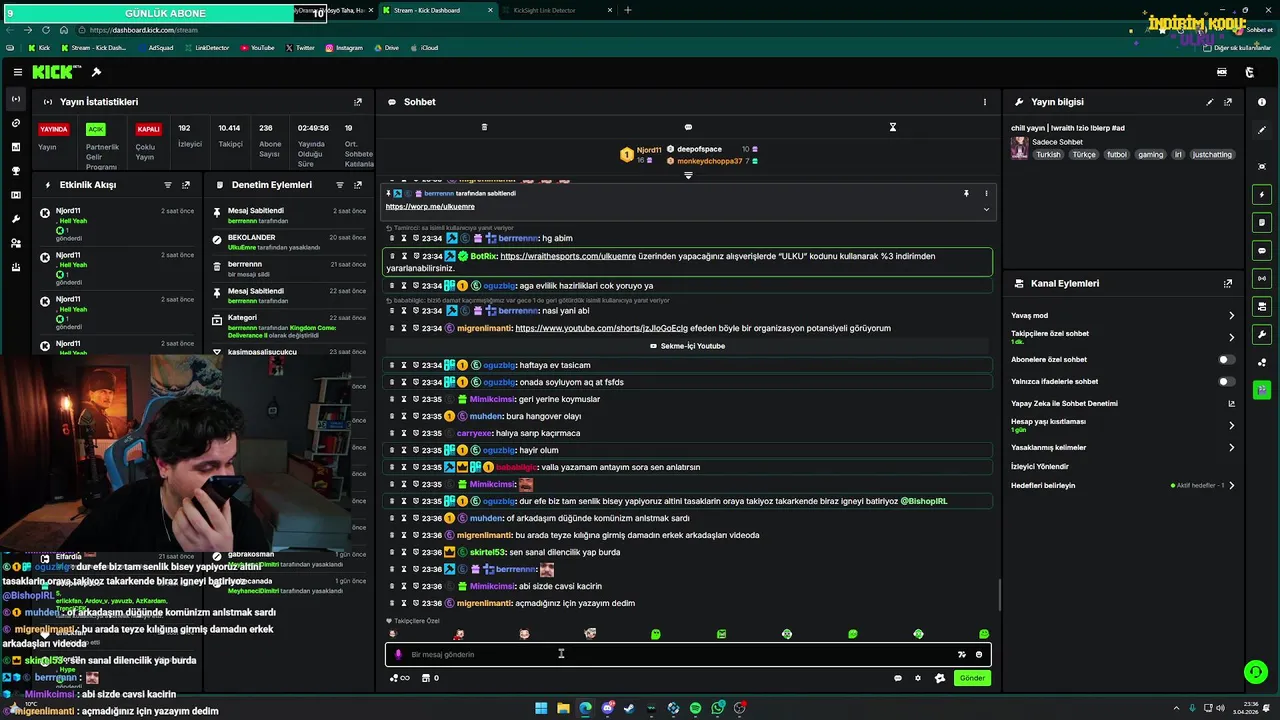The width and height of the screenshot is (1280, 720).
Task: Pop out the Etkinlik Akışı panel
Action: point(186,185)
